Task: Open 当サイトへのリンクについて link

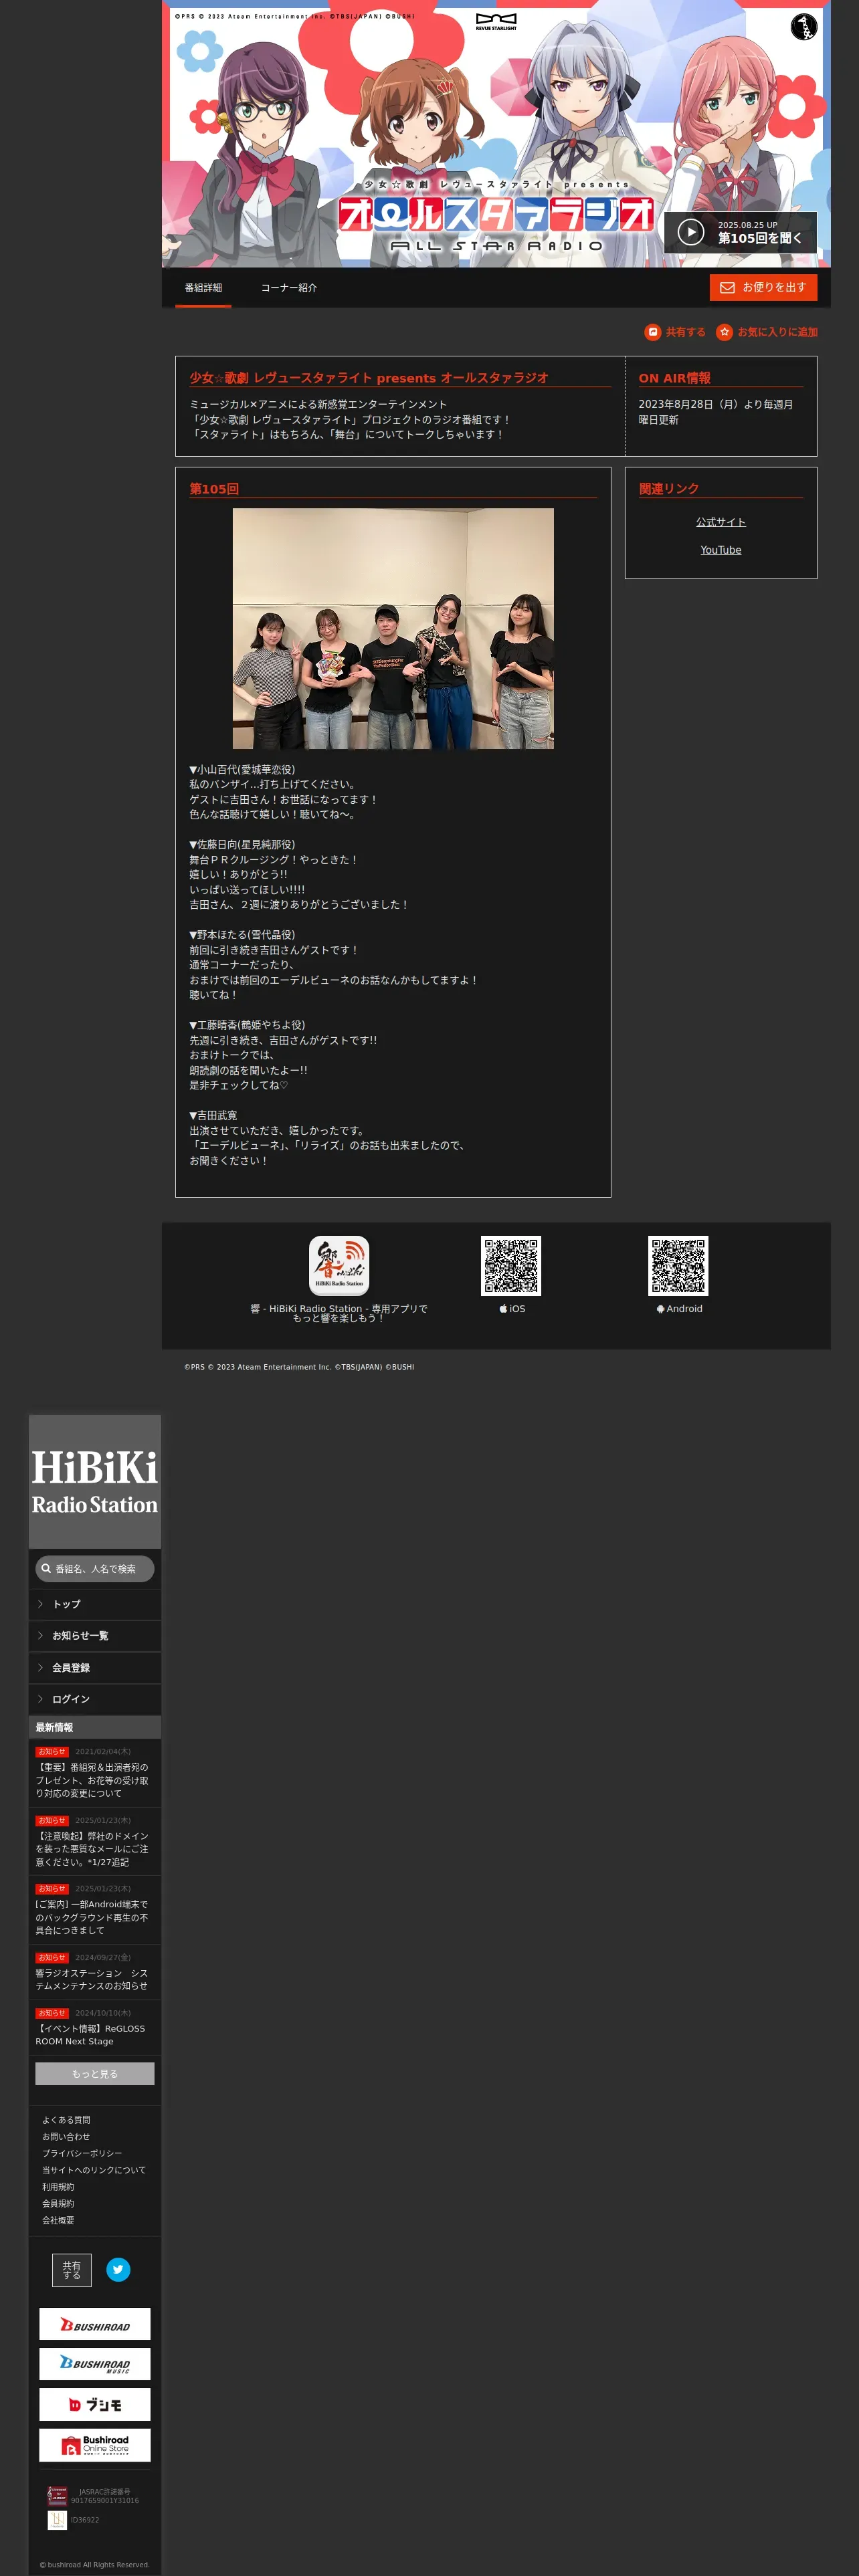Action: click(x=94, y=2170)
